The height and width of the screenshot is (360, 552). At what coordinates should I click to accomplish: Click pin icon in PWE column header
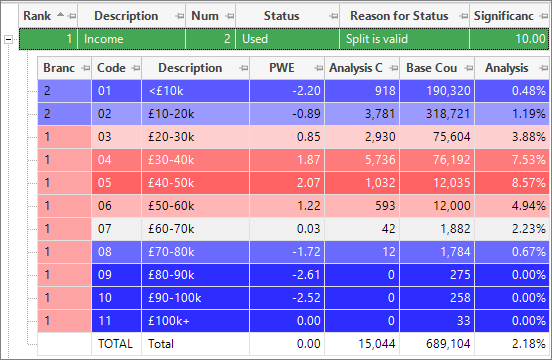click(318, 68)
